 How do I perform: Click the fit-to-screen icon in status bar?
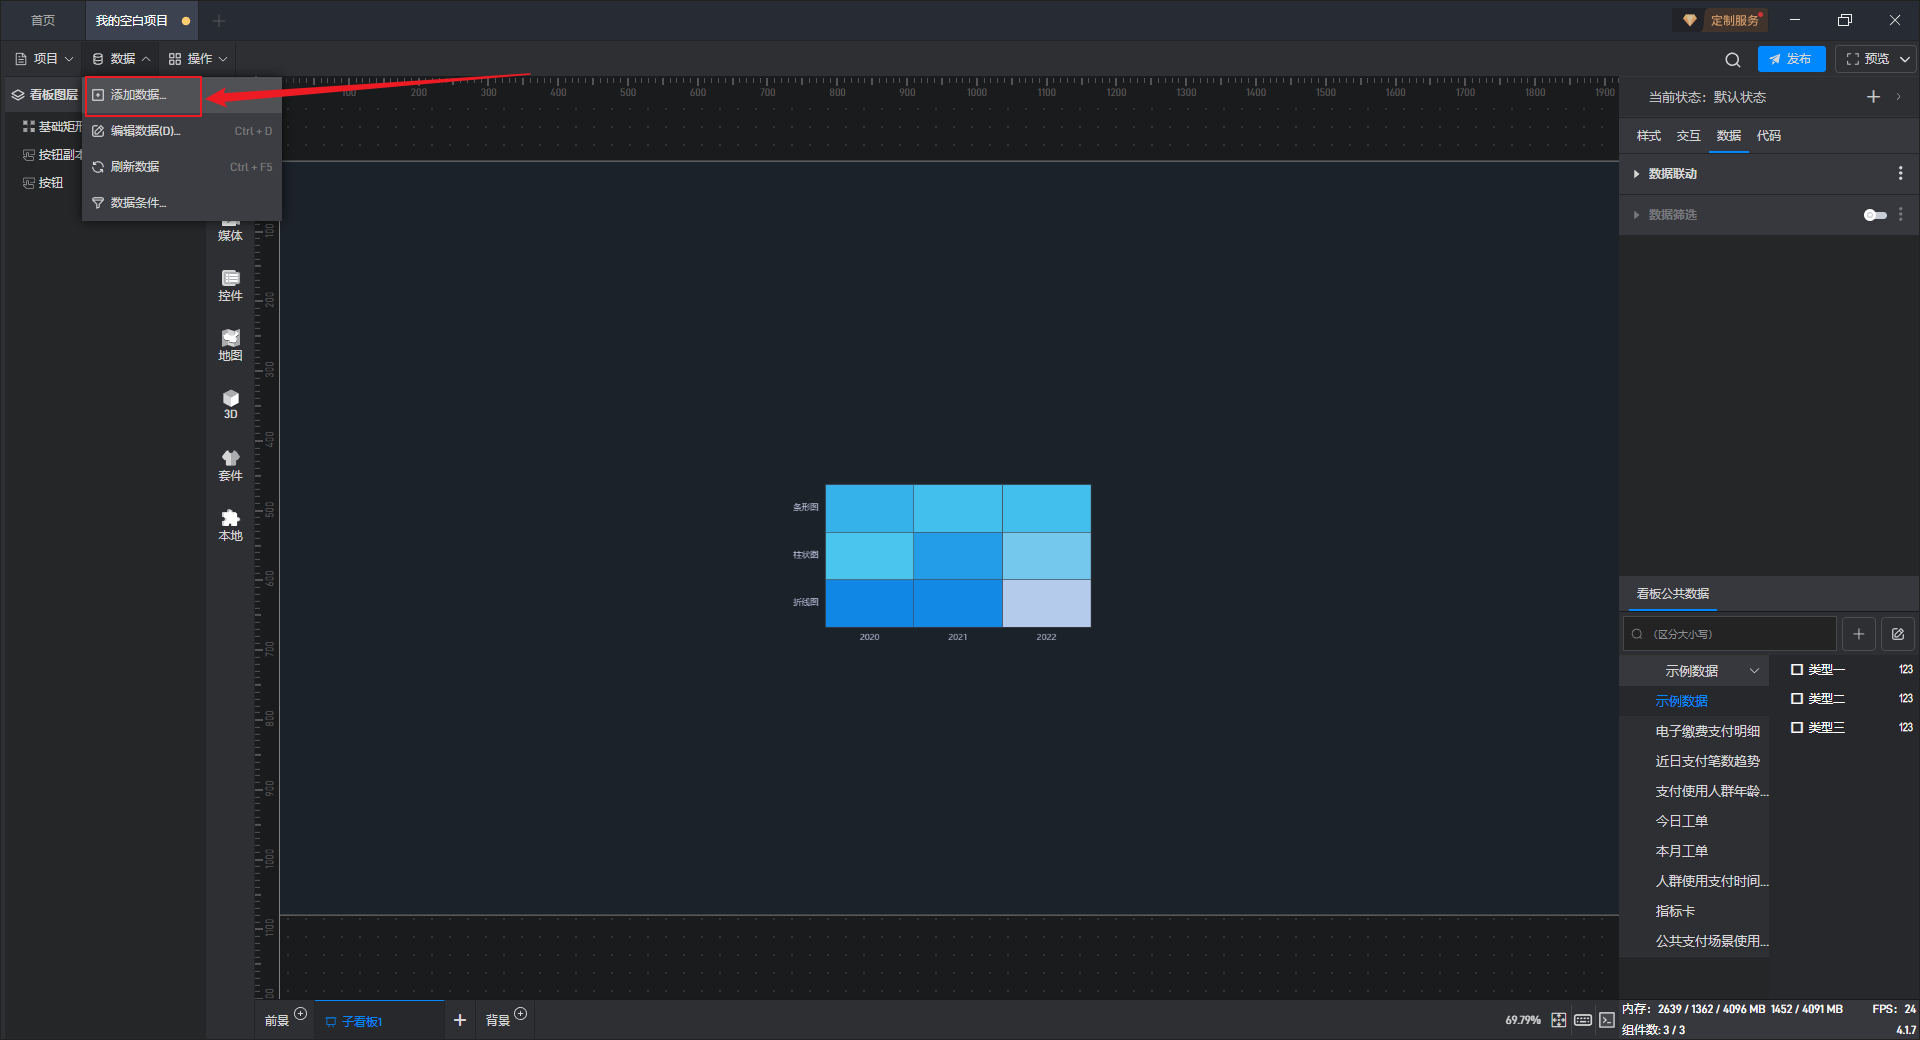point(1559,1020)
